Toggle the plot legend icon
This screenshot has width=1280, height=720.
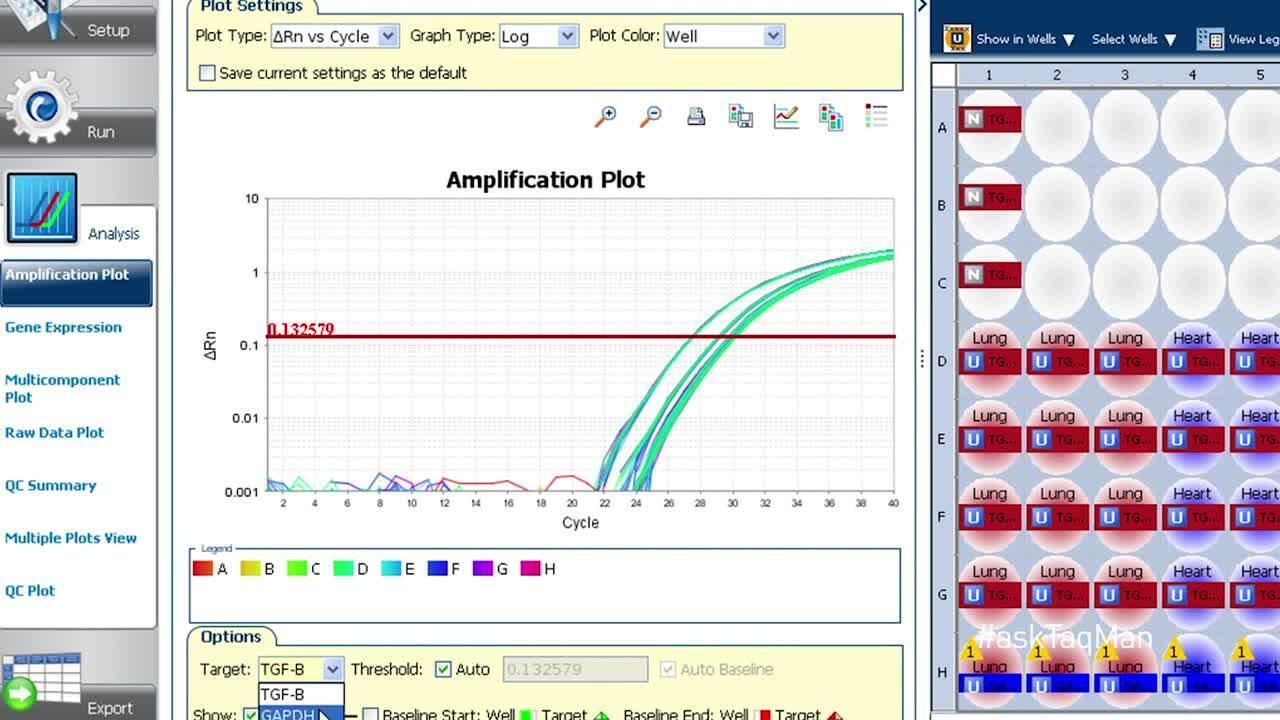pos(876,117)
